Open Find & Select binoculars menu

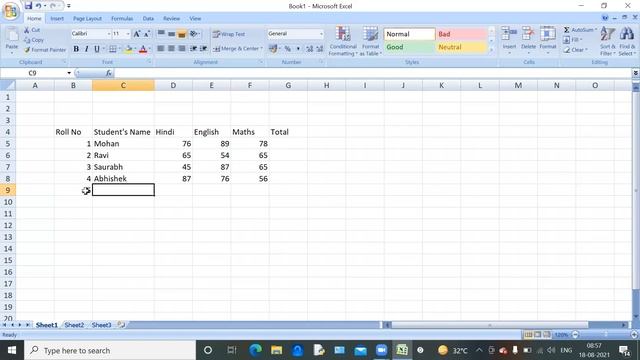tap(627, 41)
